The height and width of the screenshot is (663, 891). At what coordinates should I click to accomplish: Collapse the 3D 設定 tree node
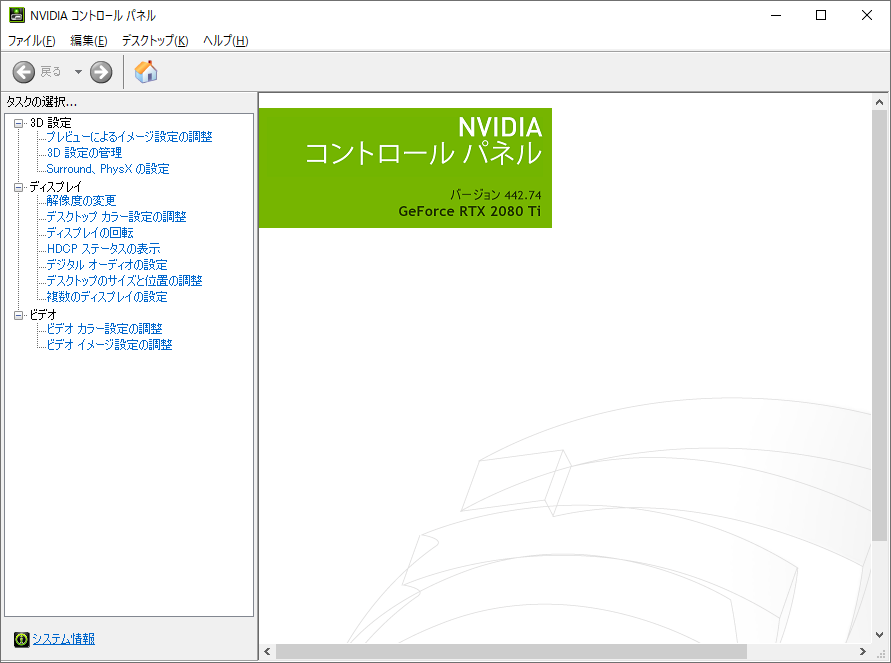18,123
